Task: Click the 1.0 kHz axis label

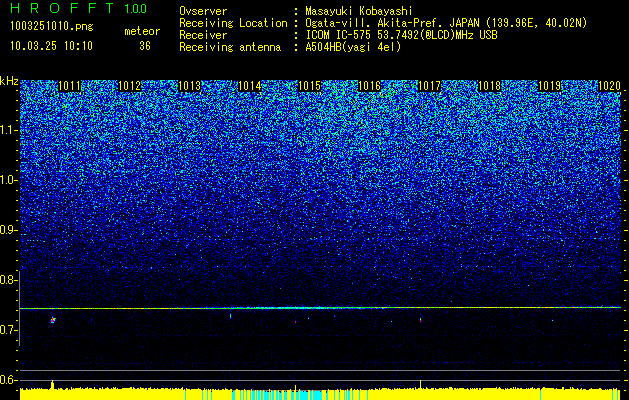Action: coord(8,180)
